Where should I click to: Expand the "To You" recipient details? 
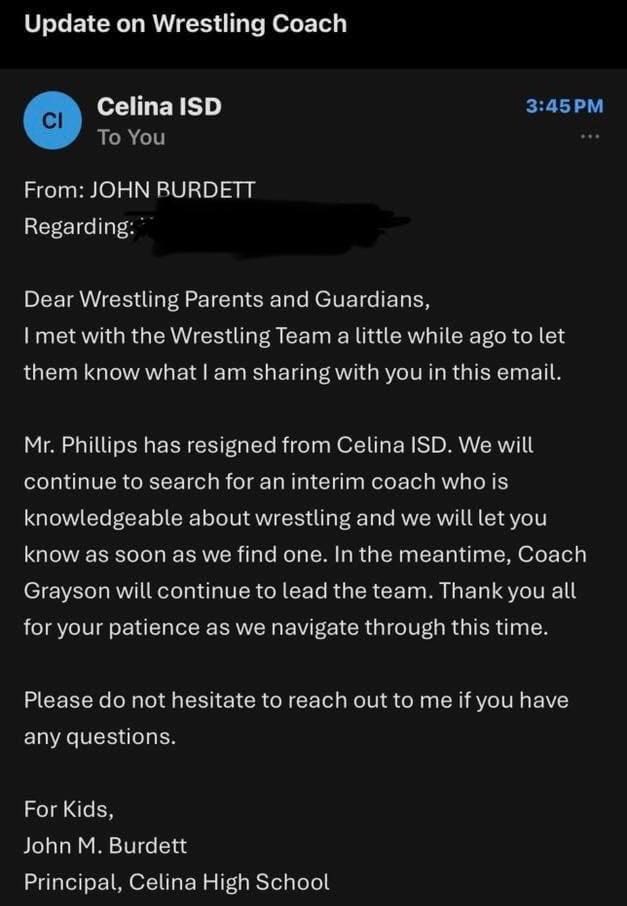[x=131, y=137]
